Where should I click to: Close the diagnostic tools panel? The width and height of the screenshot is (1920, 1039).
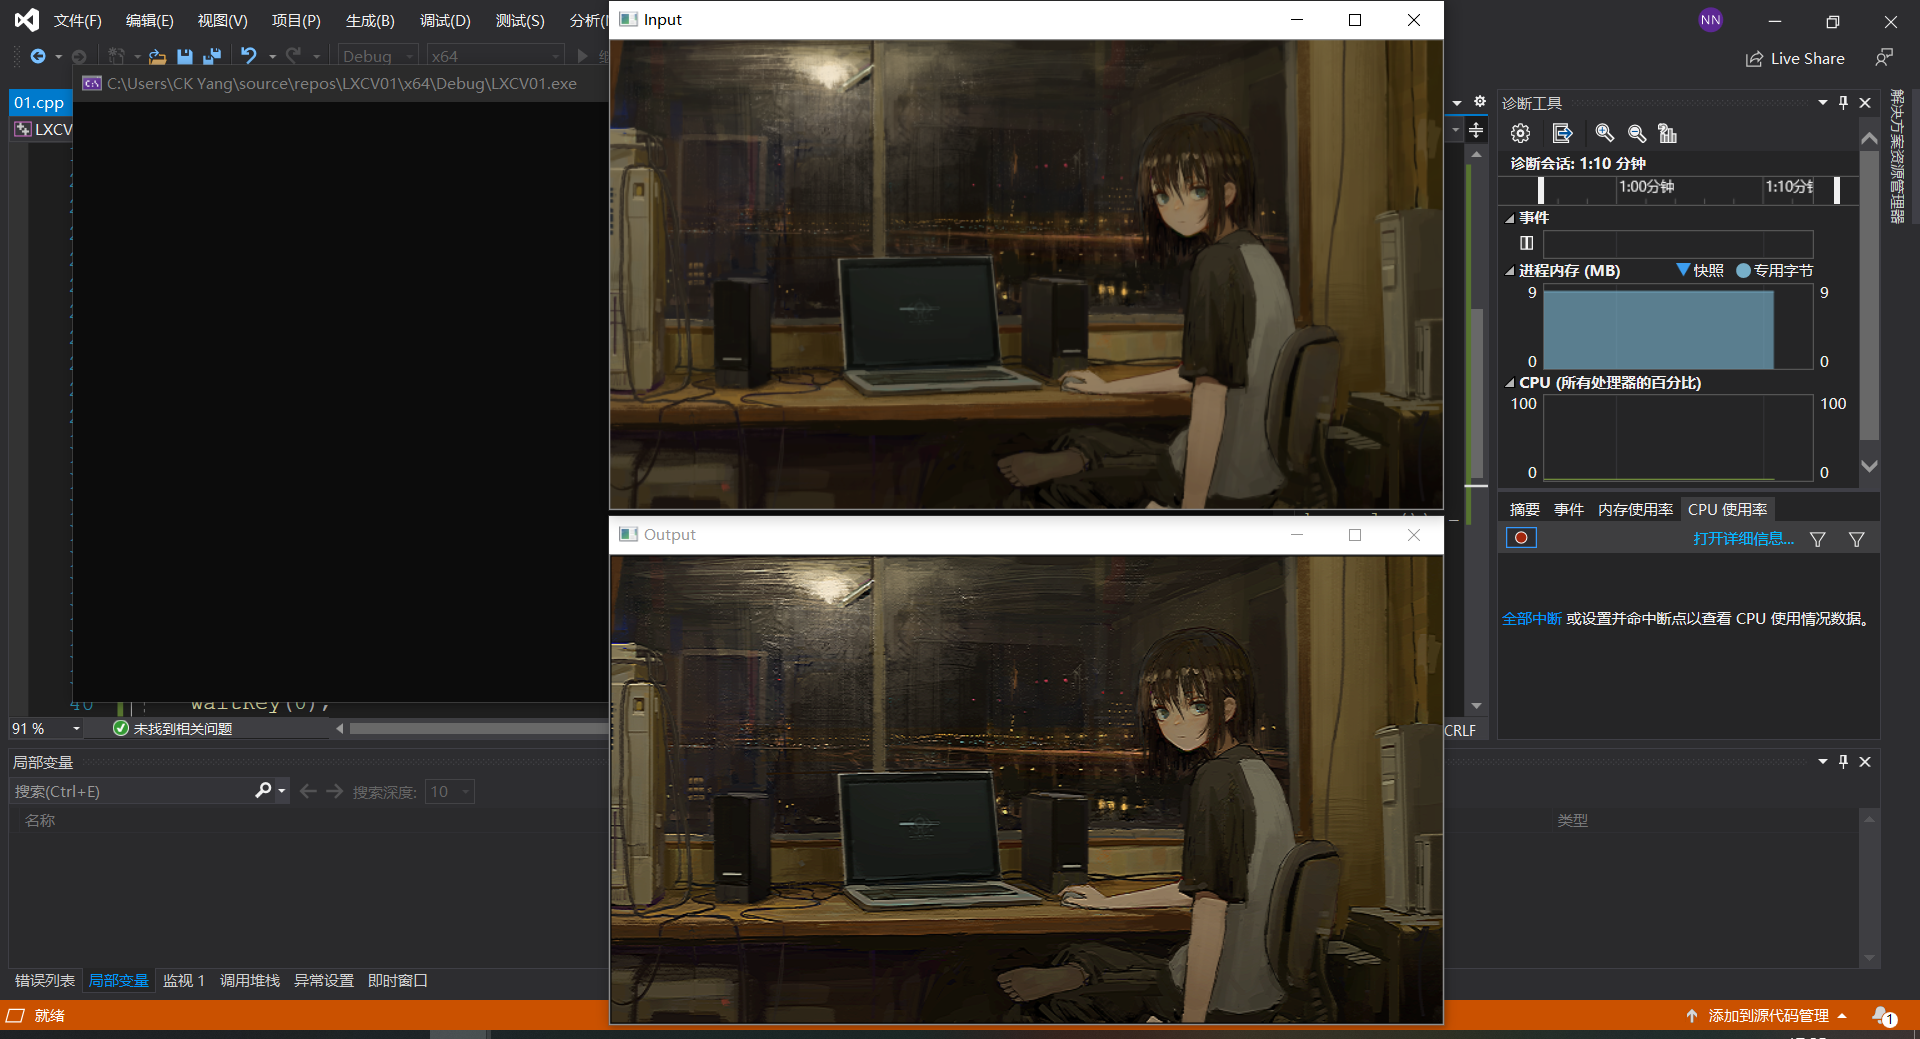coord(1865,102)
